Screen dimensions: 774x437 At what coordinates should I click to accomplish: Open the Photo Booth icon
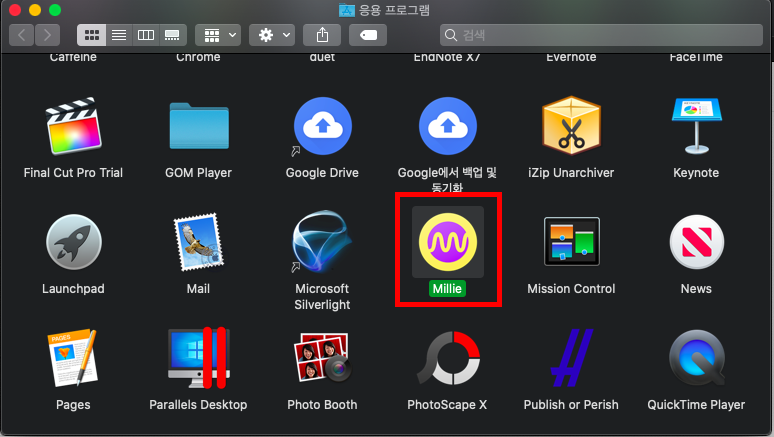(x=322, y=358)
